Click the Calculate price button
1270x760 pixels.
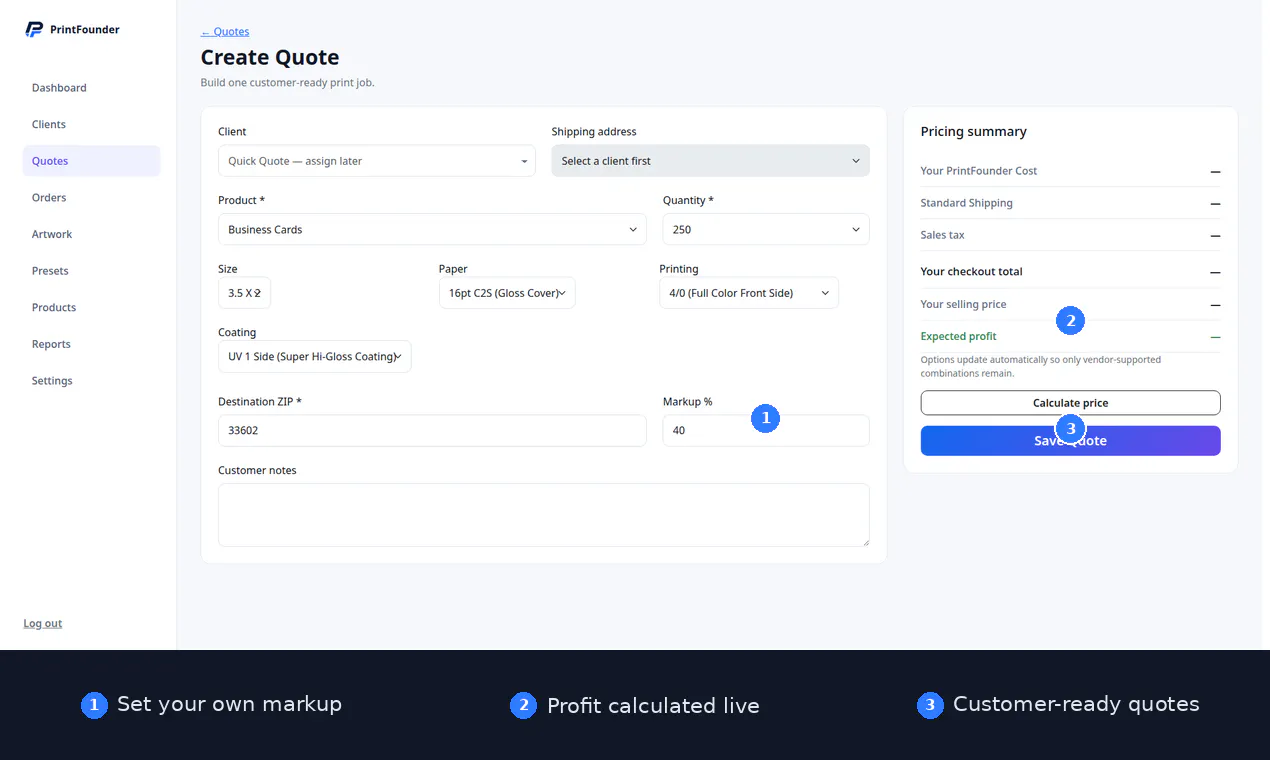(x=1070, y=403)
